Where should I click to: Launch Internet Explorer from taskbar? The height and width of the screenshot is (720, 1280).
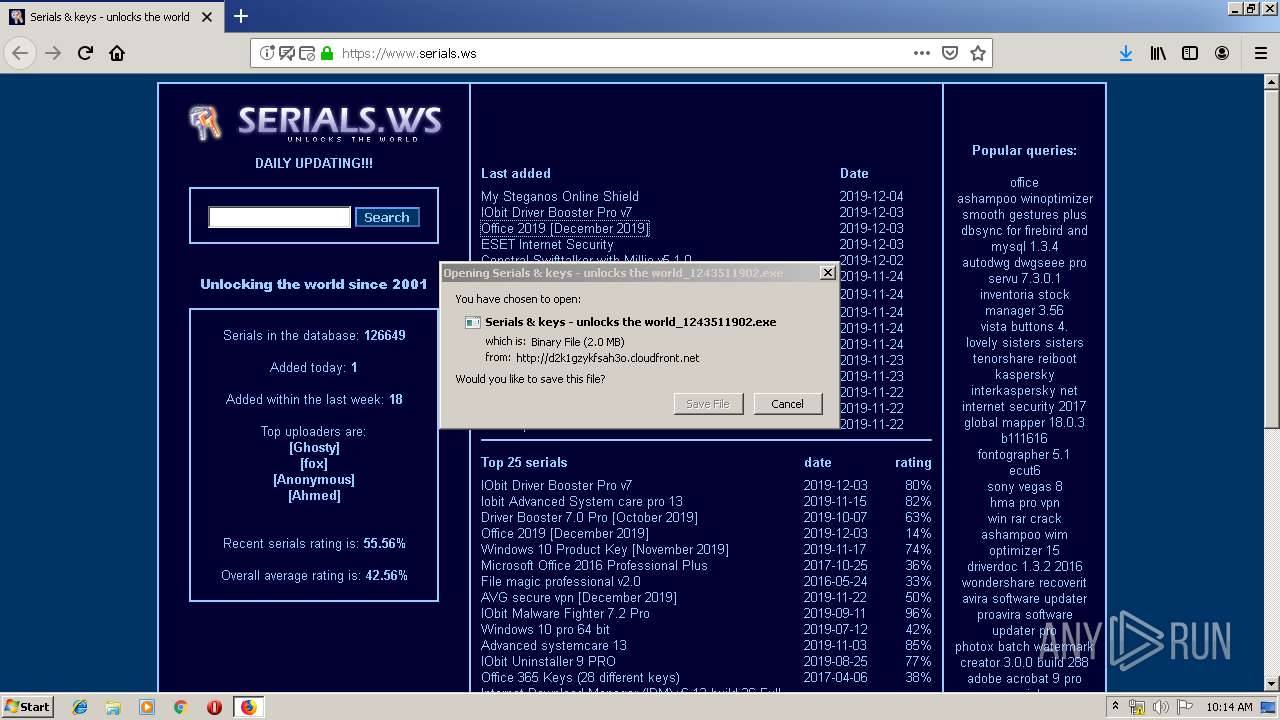pyautogui.click(x=80, y=706)
